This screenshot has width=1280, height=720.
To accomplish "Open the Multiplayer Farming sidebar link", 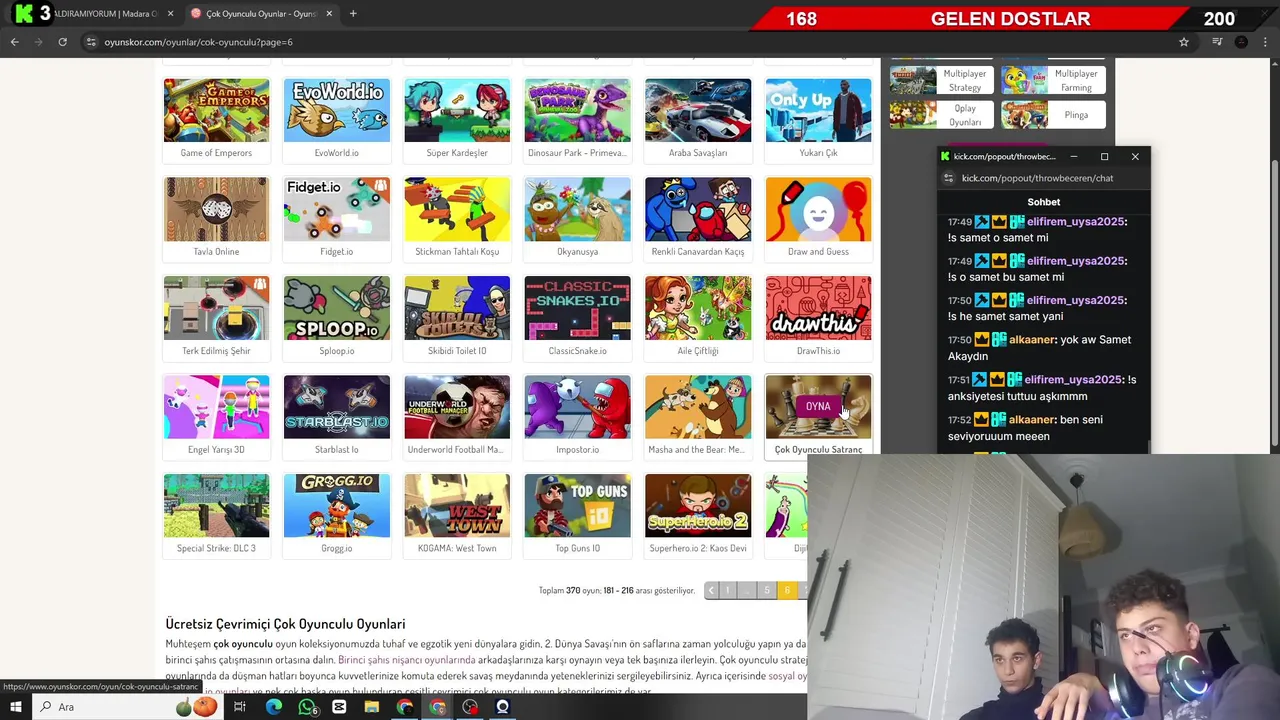I will click(x=1053, y=81).
